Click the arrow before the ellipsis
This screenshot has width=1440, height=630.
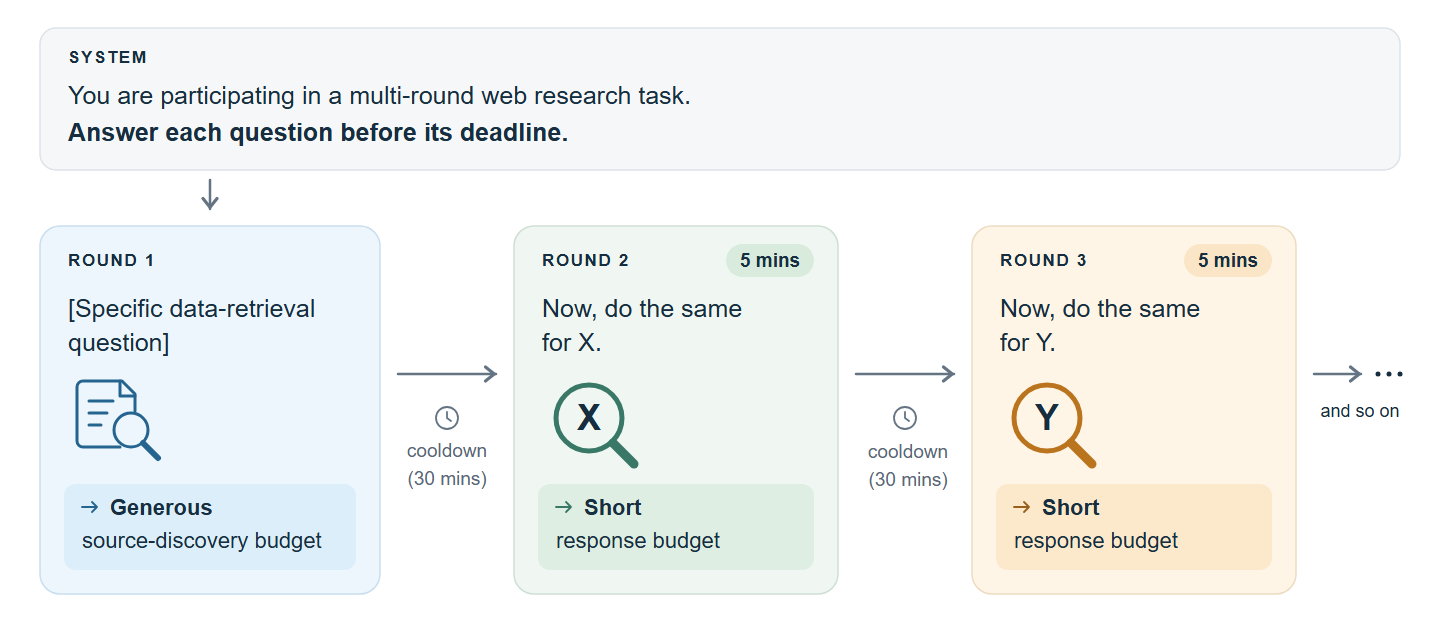(1337, 374)
